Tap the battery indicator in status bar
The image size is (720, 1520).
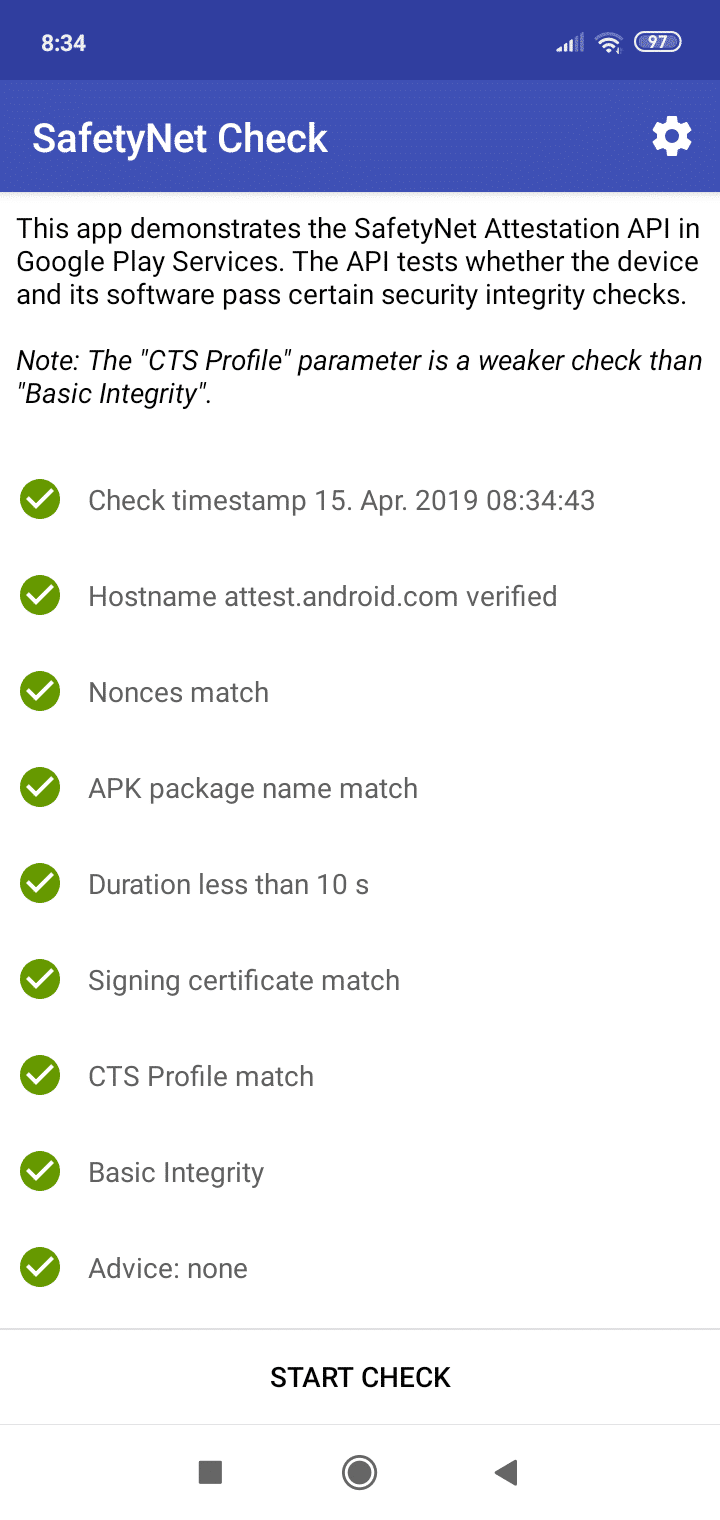[x=658, y=42]
